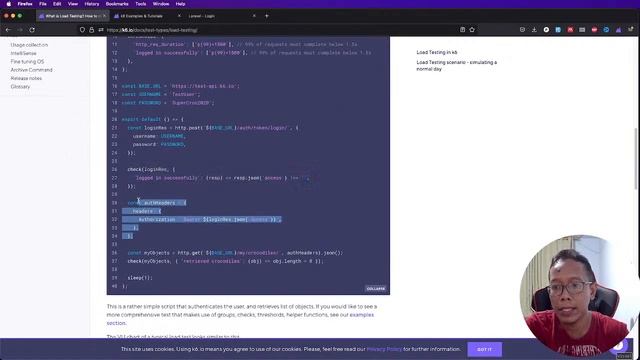Open the site permissions icon beside the padlock
The image size is (640, 360).
point(101,30)
